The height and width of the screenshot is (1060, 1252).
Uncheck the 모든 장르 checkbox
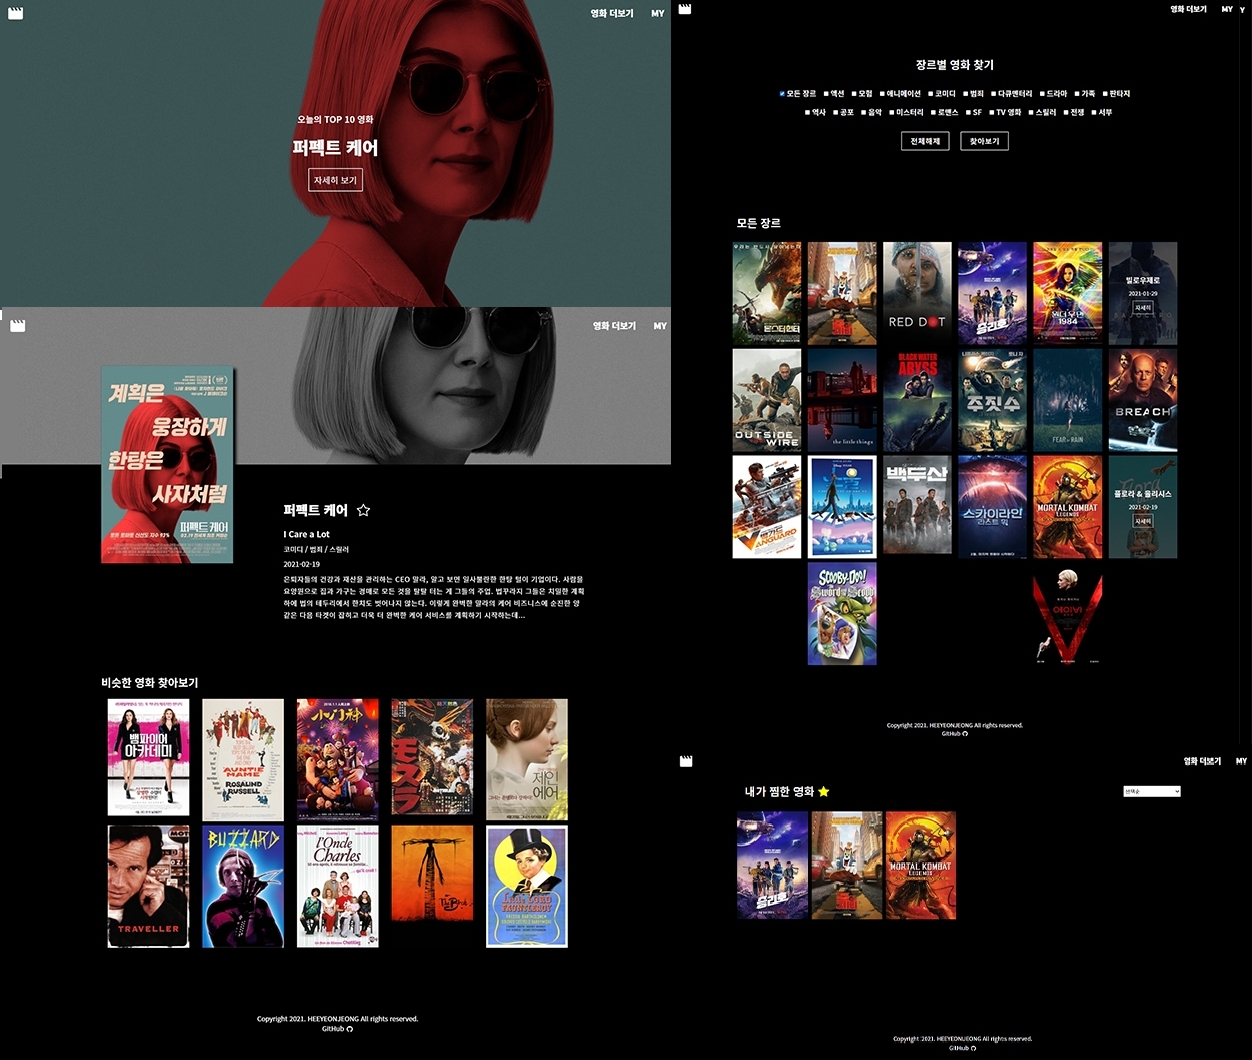[x=782, y=94]
